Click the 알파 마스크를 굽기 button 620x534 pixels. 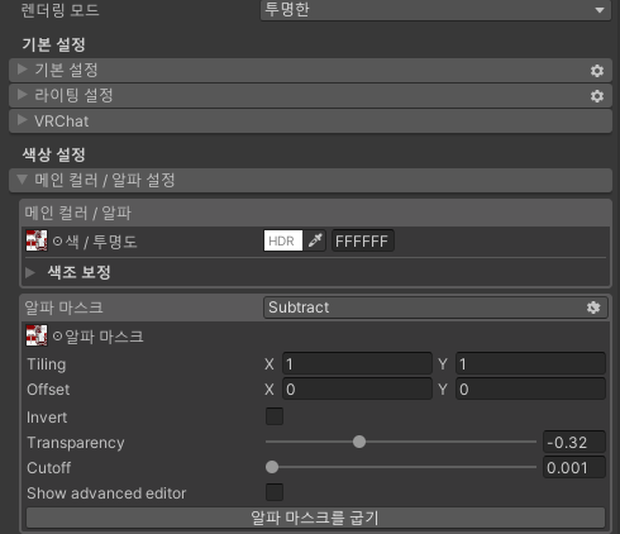click(316, 517)
